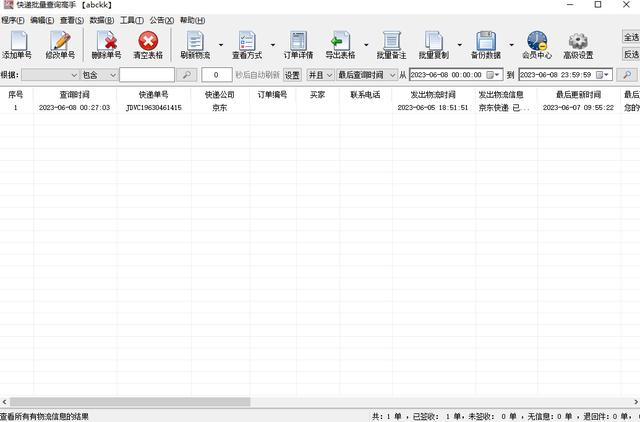640x422 pixels.
Task: Click the 设置 auto-refresh settings button
Action: tap(292, 75)
